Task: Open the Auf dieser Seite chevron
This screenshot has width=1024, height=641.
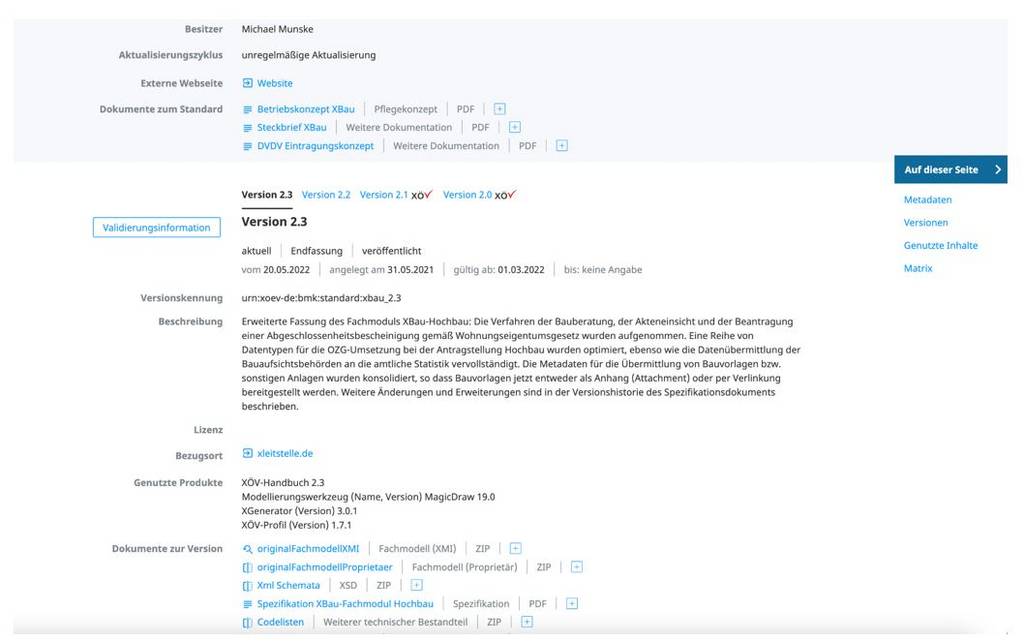Action: [1000, 169]
